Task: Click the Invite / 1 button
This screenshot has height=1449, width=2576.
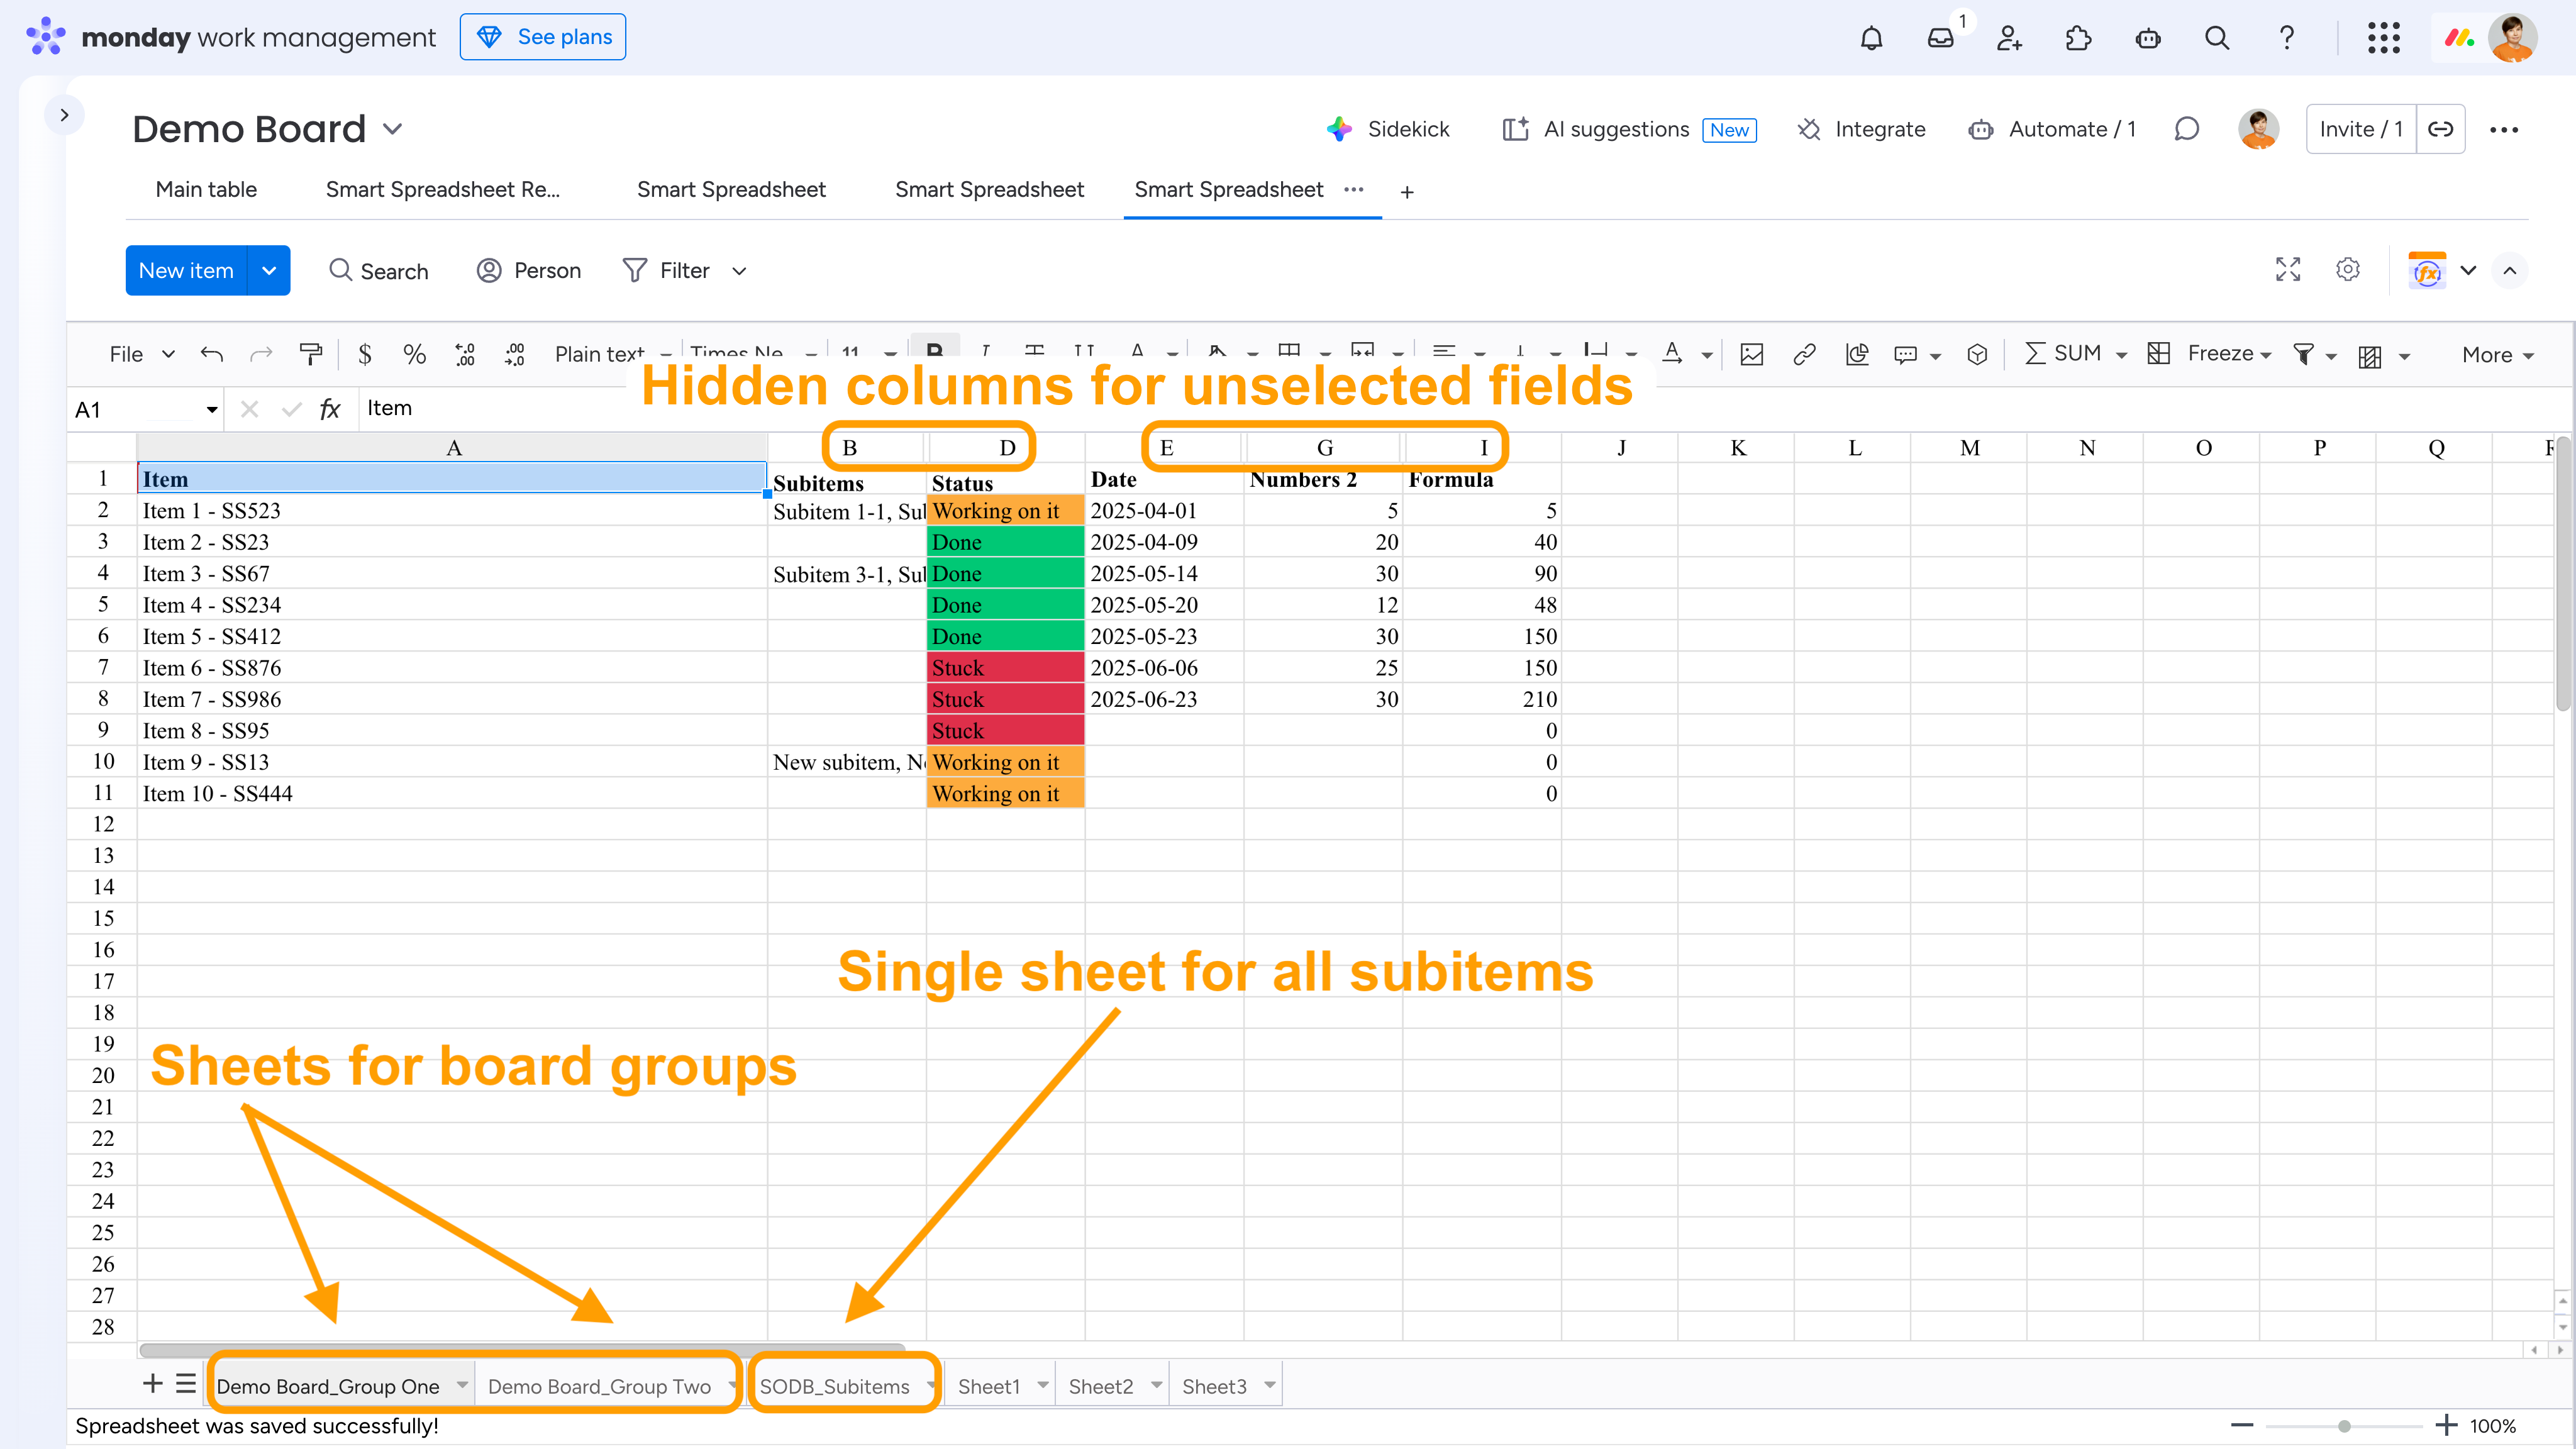Action: click(x=2360, y=129)
